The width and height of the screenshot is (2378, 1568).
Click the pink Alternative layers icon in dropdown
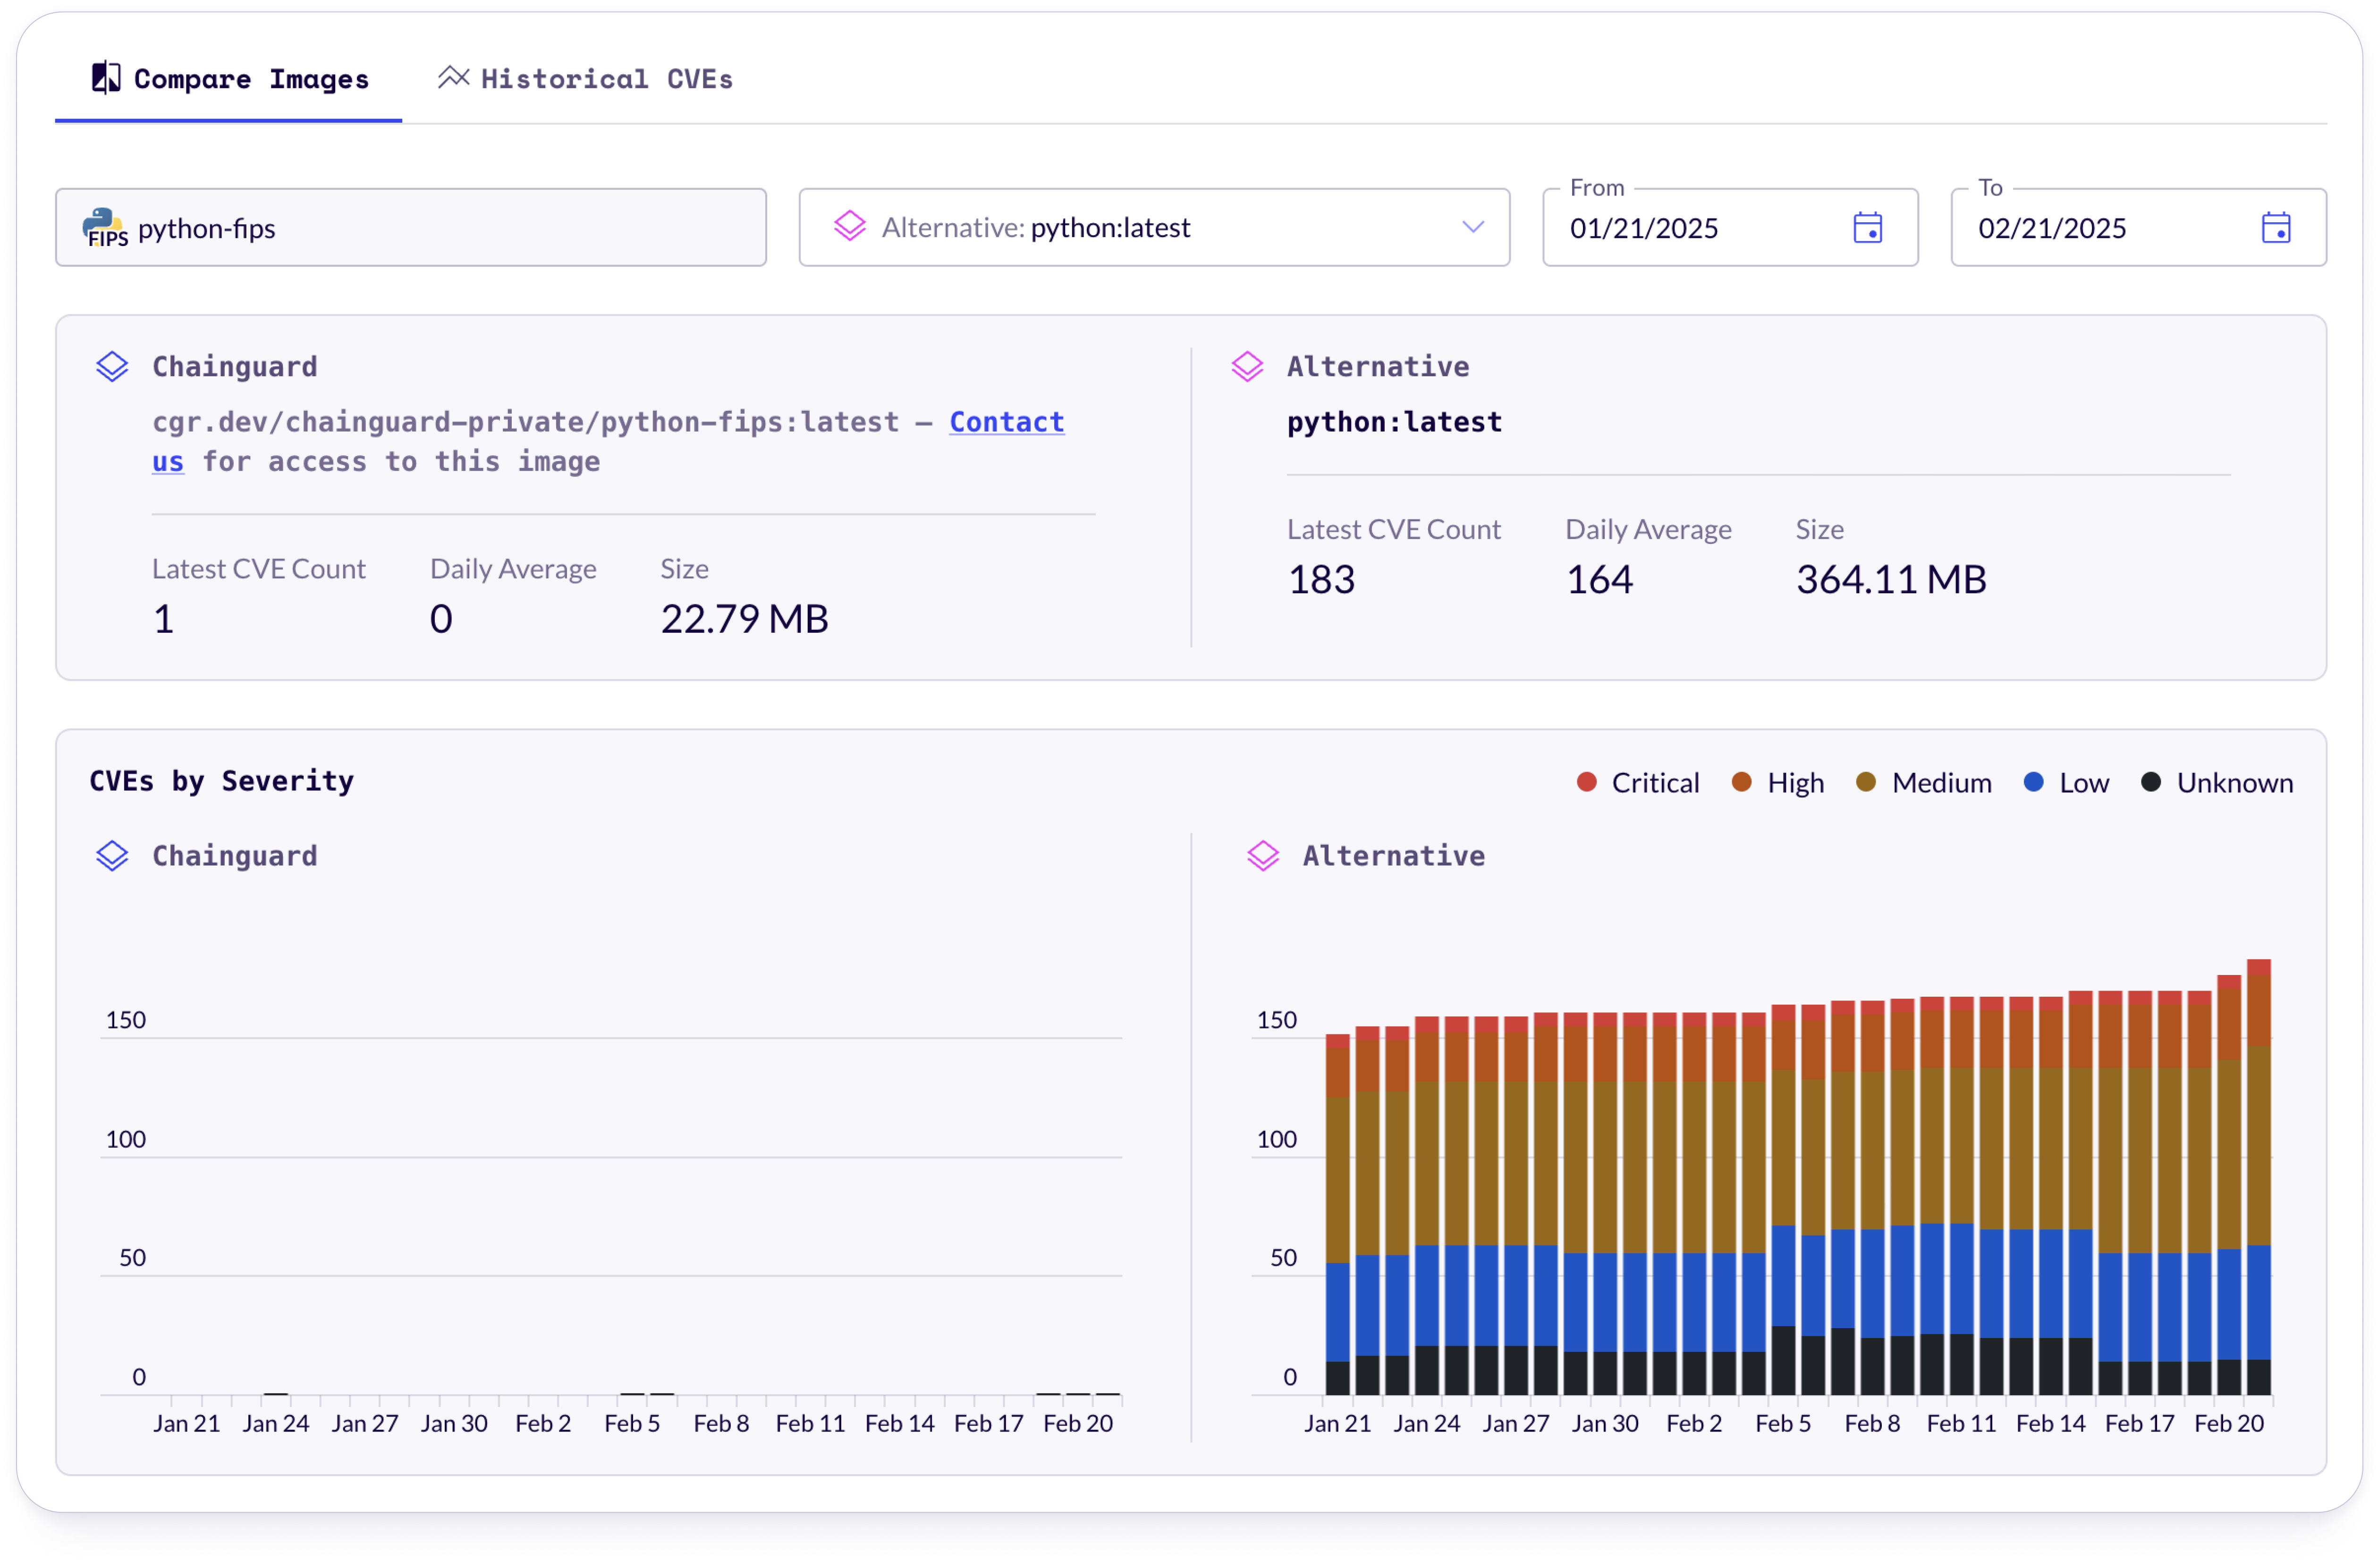click(x=849, y=227)
